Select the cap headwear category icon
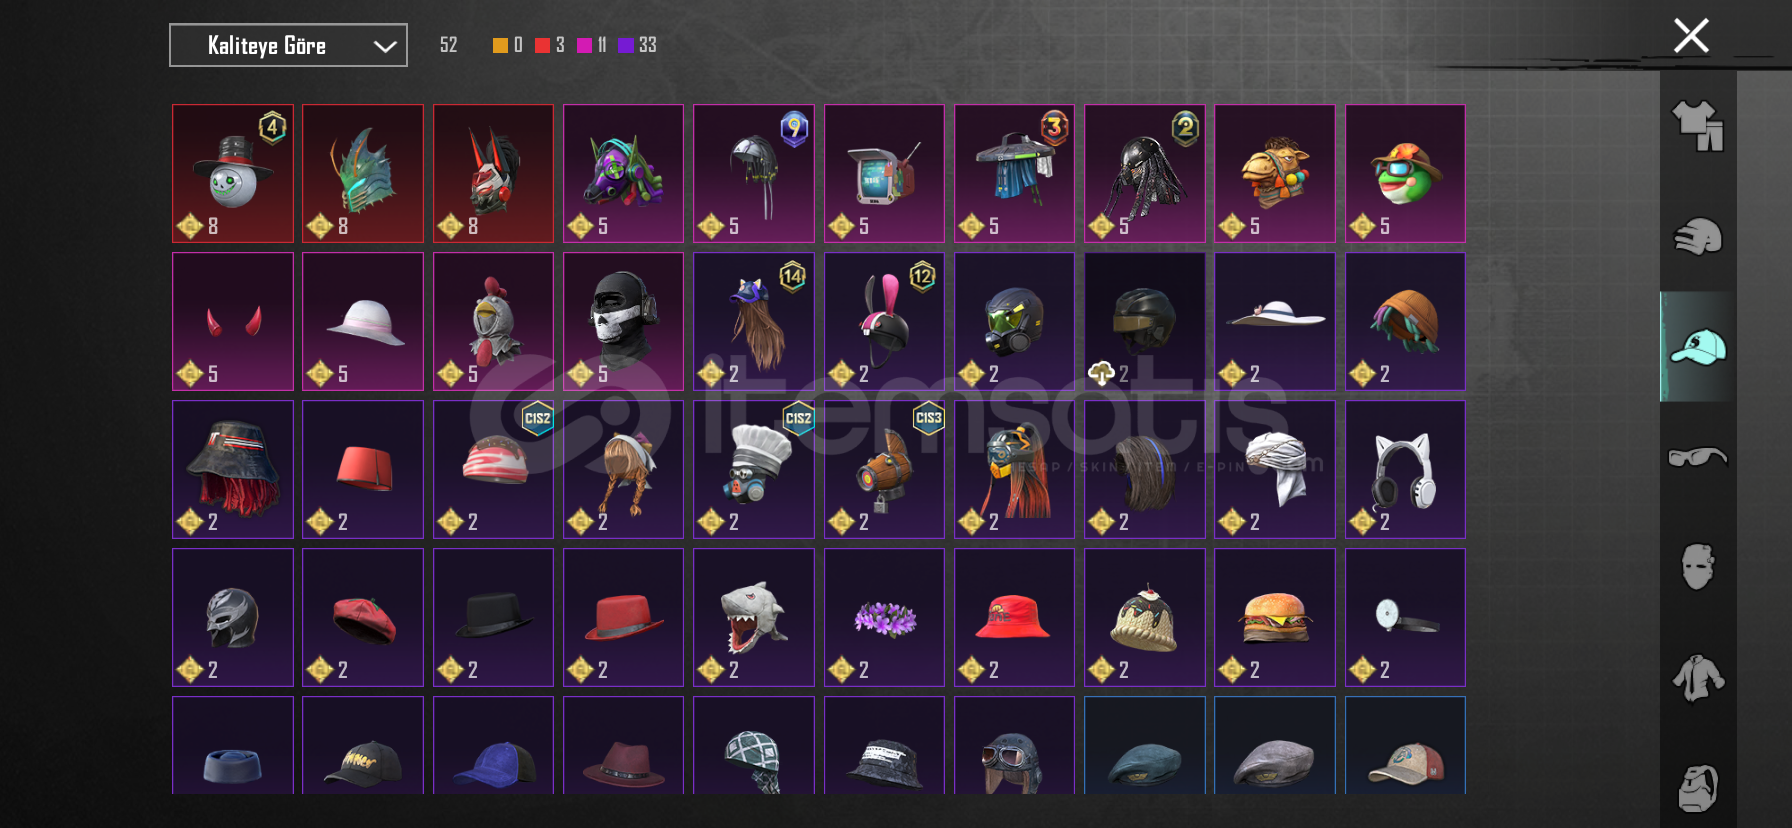Screen dimensions: 1792x828 click(1698, 347)
